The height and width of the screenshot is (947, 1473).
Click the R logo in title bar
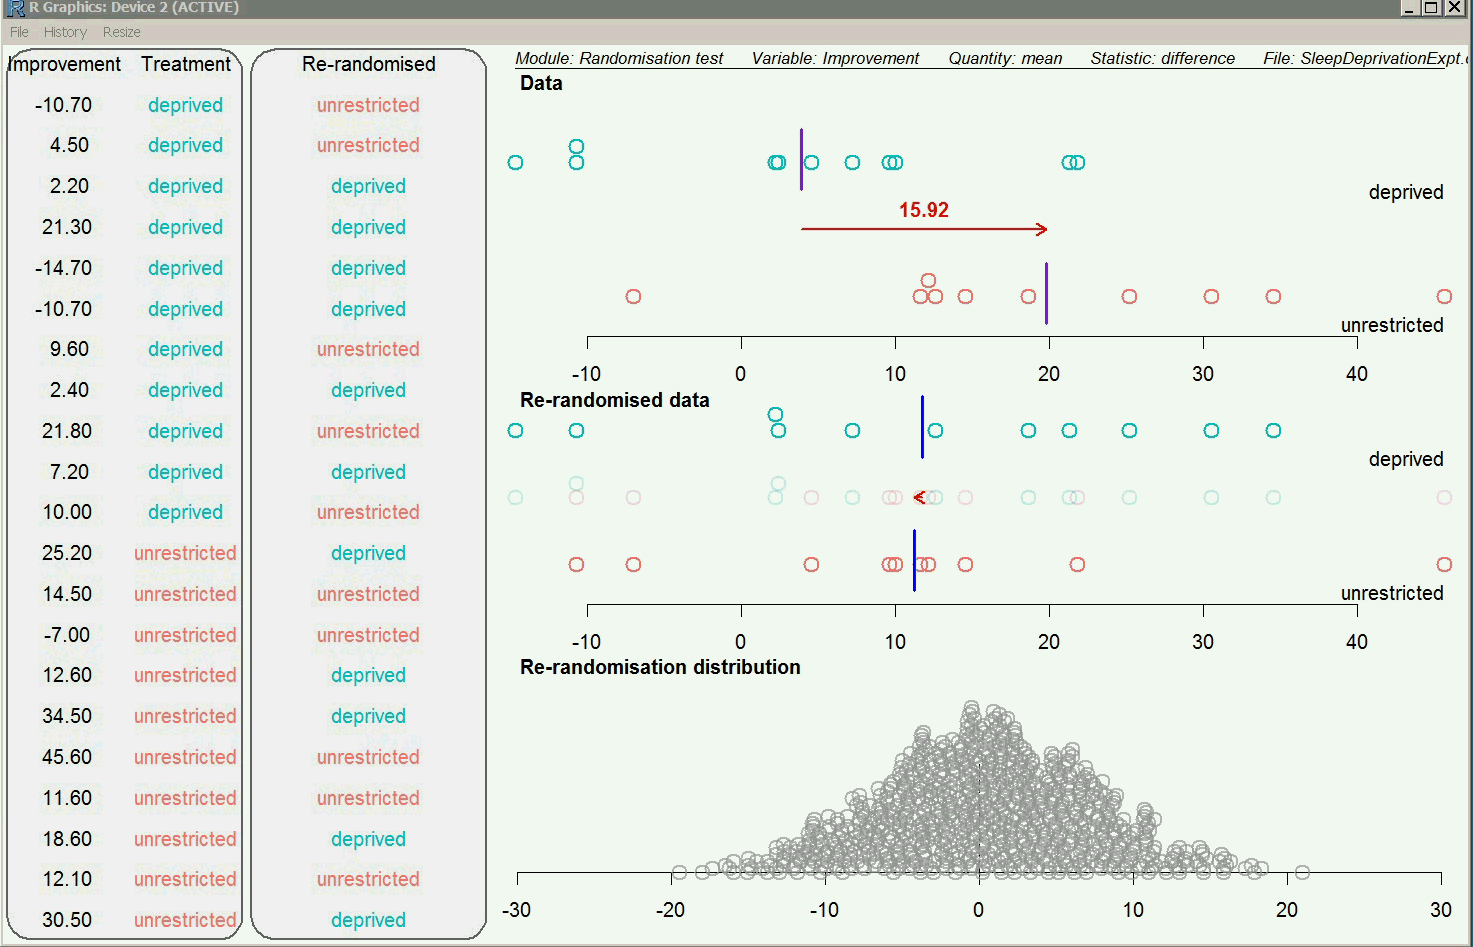(15, 8)
